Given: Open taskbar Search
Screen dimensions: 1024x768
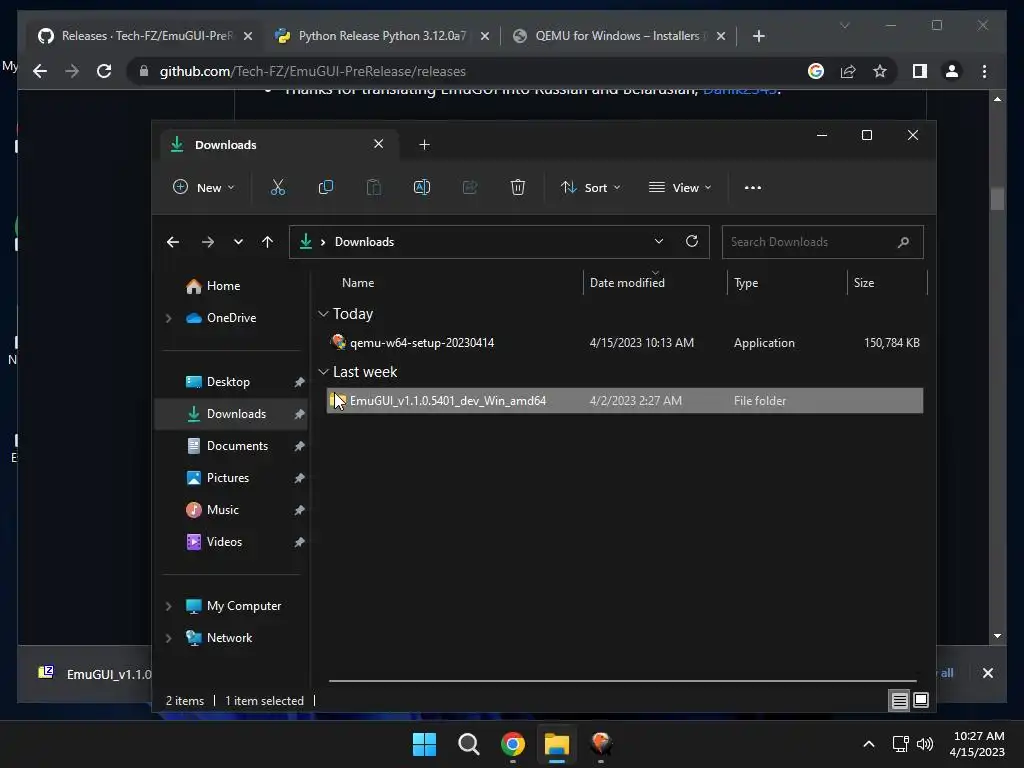Looking at the screenshot, I should 468,744.
